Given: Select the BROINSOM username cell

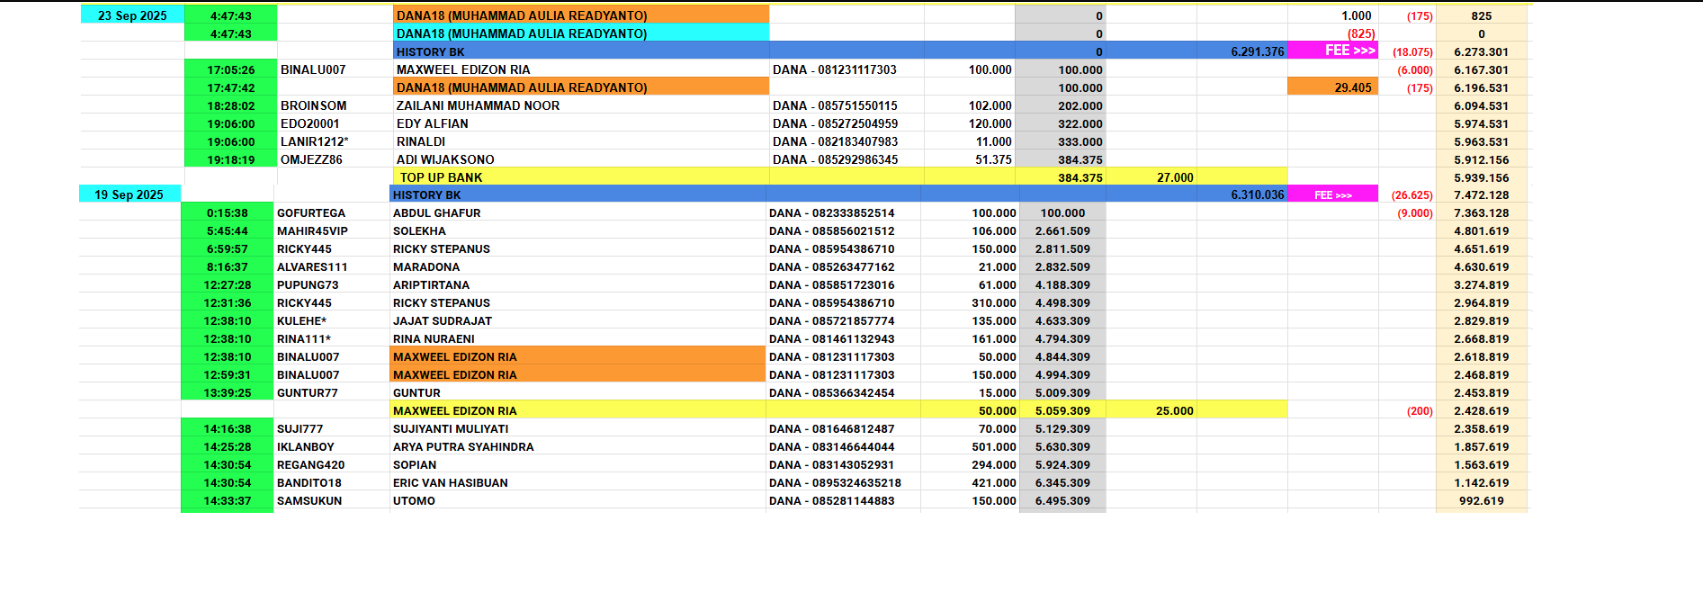Looking at the screenshot, I should click(333, 106).
